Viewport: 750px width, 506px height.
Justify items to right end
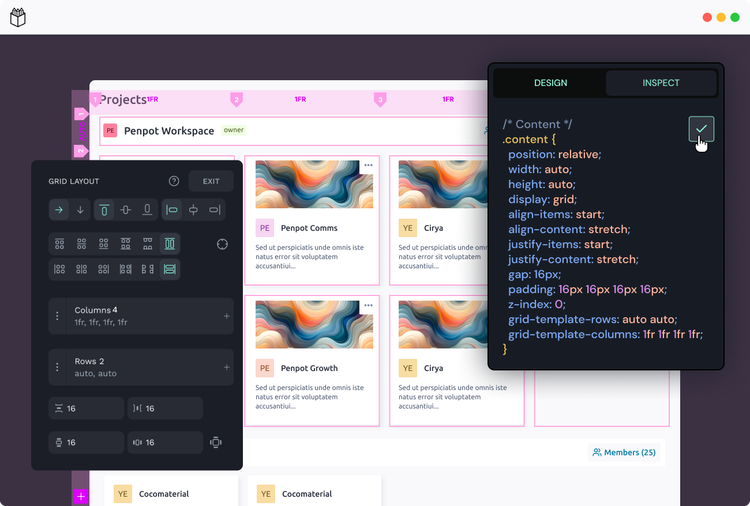[x=215, y=210]
